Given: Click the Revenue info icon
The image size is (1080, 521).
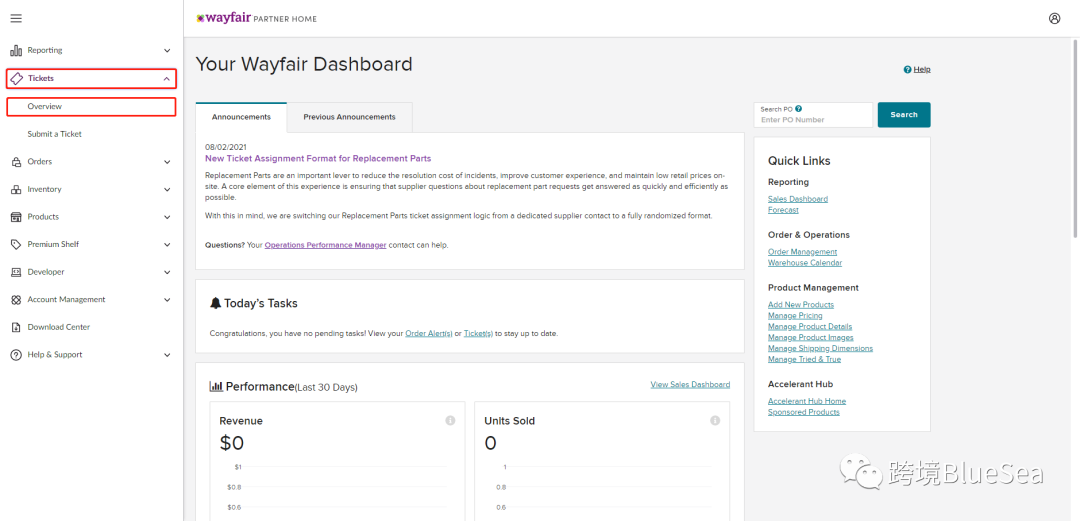Looking at the screenshot, I should (x=450, y=420).
